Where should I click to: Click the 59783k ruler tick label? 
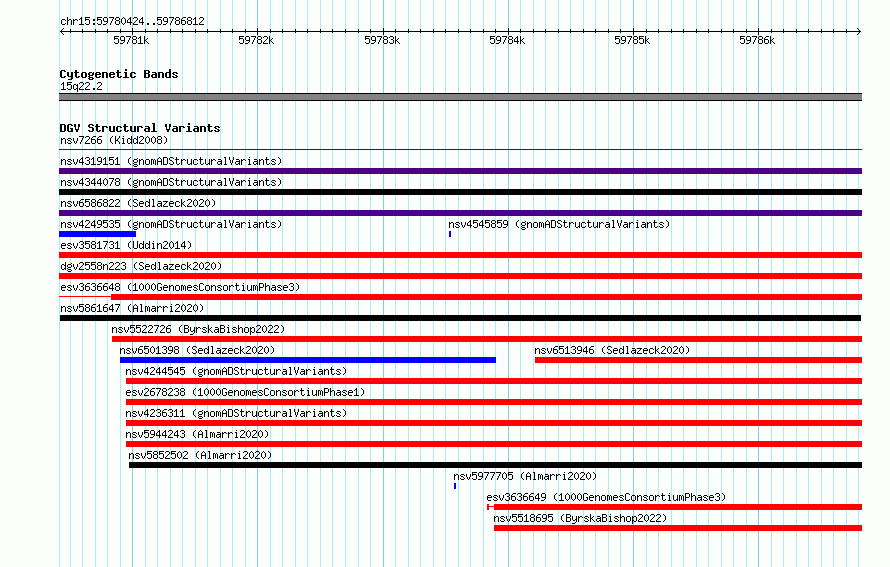[x=382, y=40]
